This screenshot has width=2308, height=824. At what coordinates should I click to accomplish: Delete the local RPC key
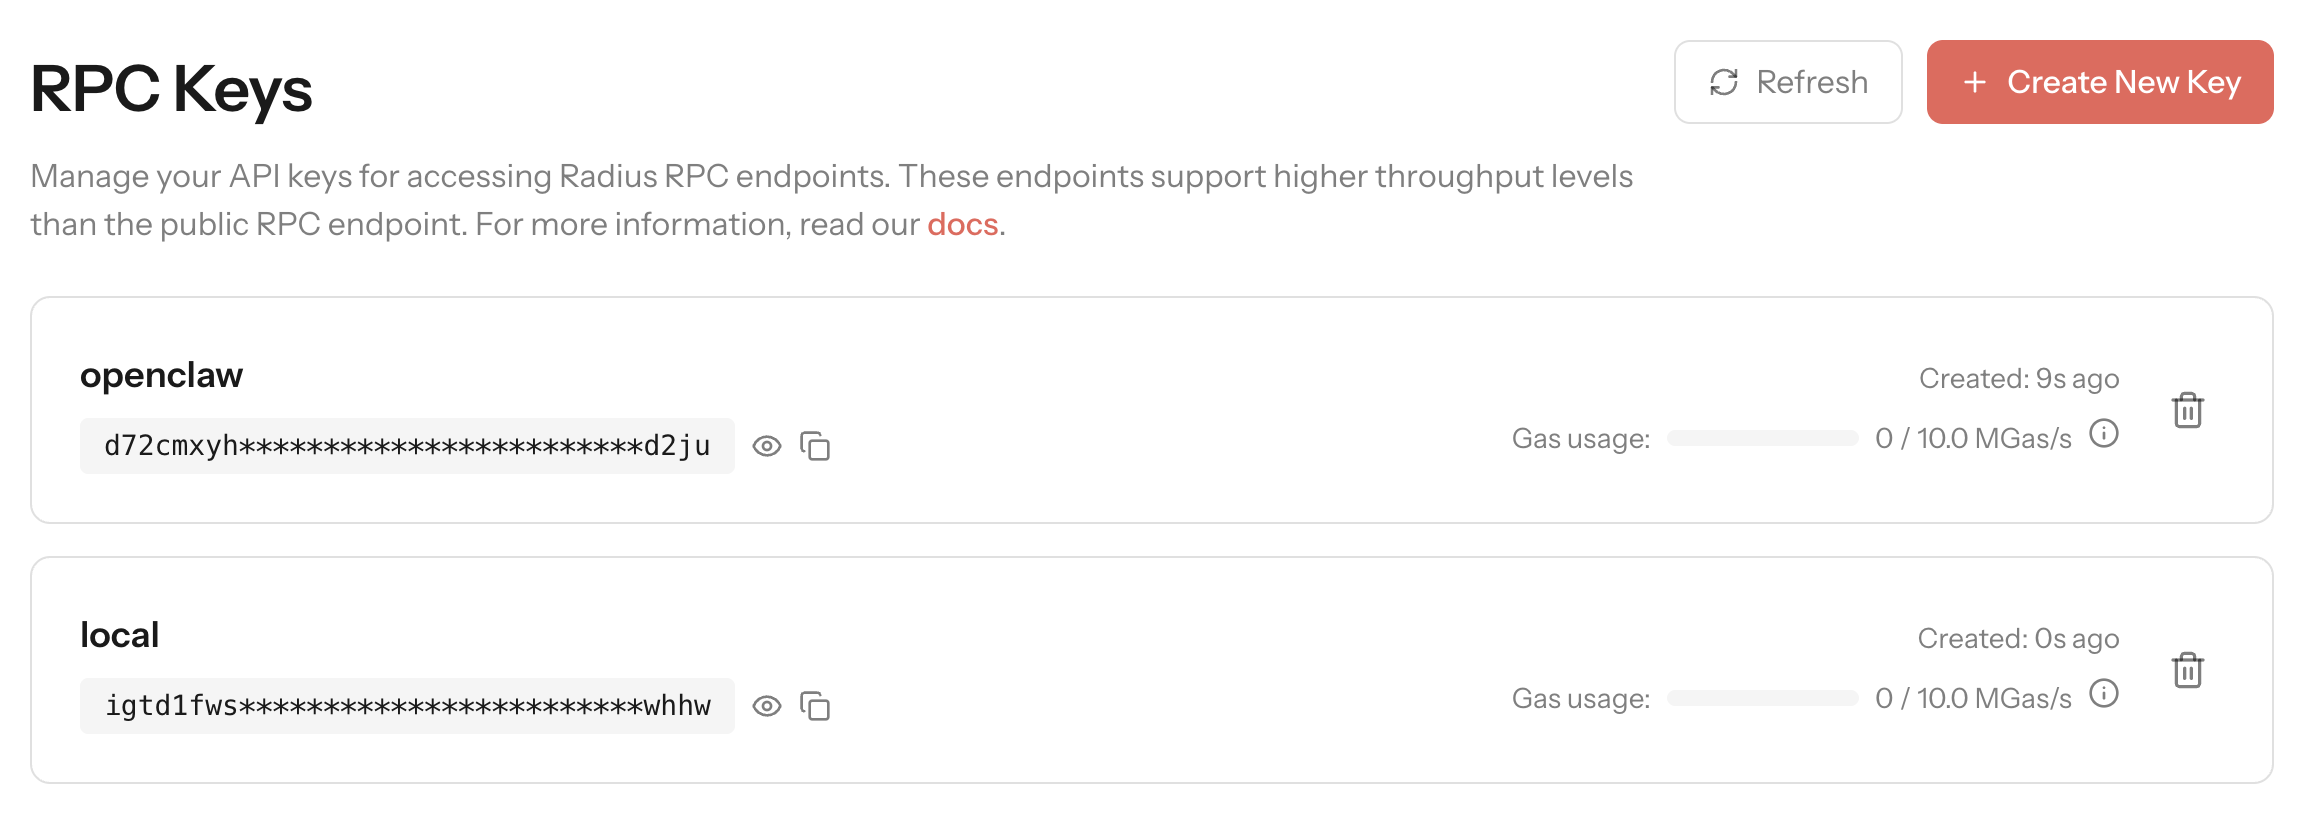(x=2187, y=670)
